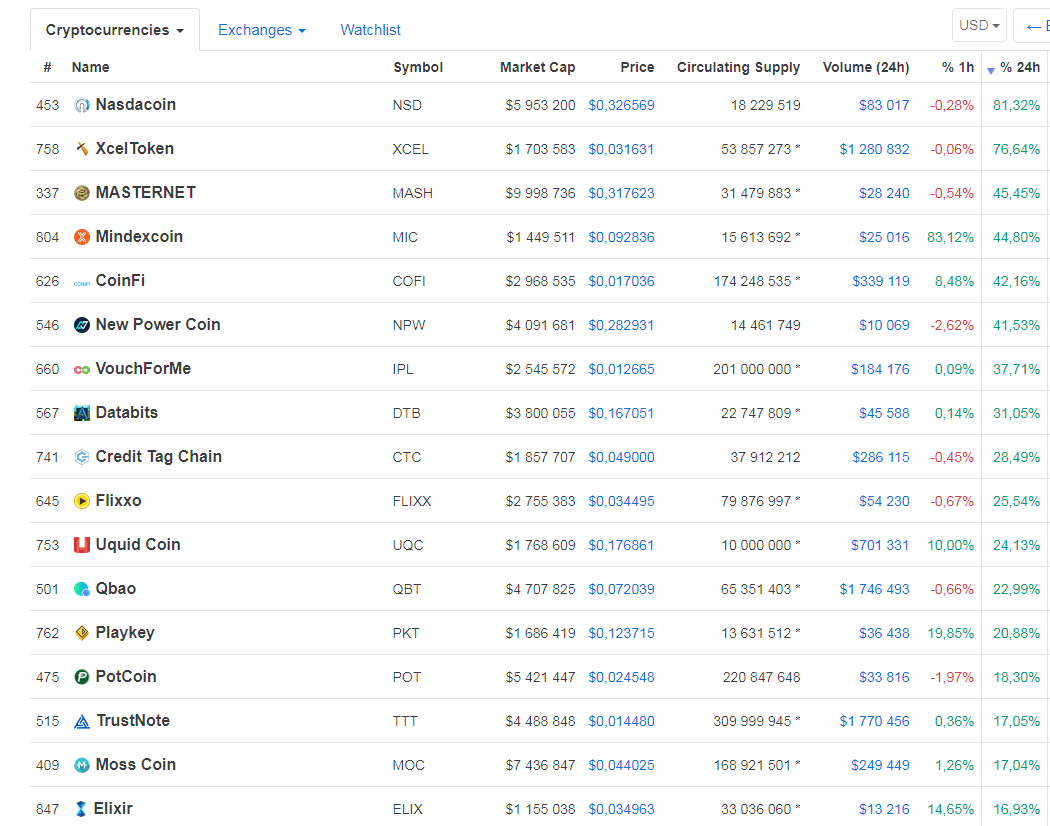The width and height of the screenshot is (1050, 826).
Task: Click Nasdacoin 24h change 81,32%
Action: [1017, 105]
